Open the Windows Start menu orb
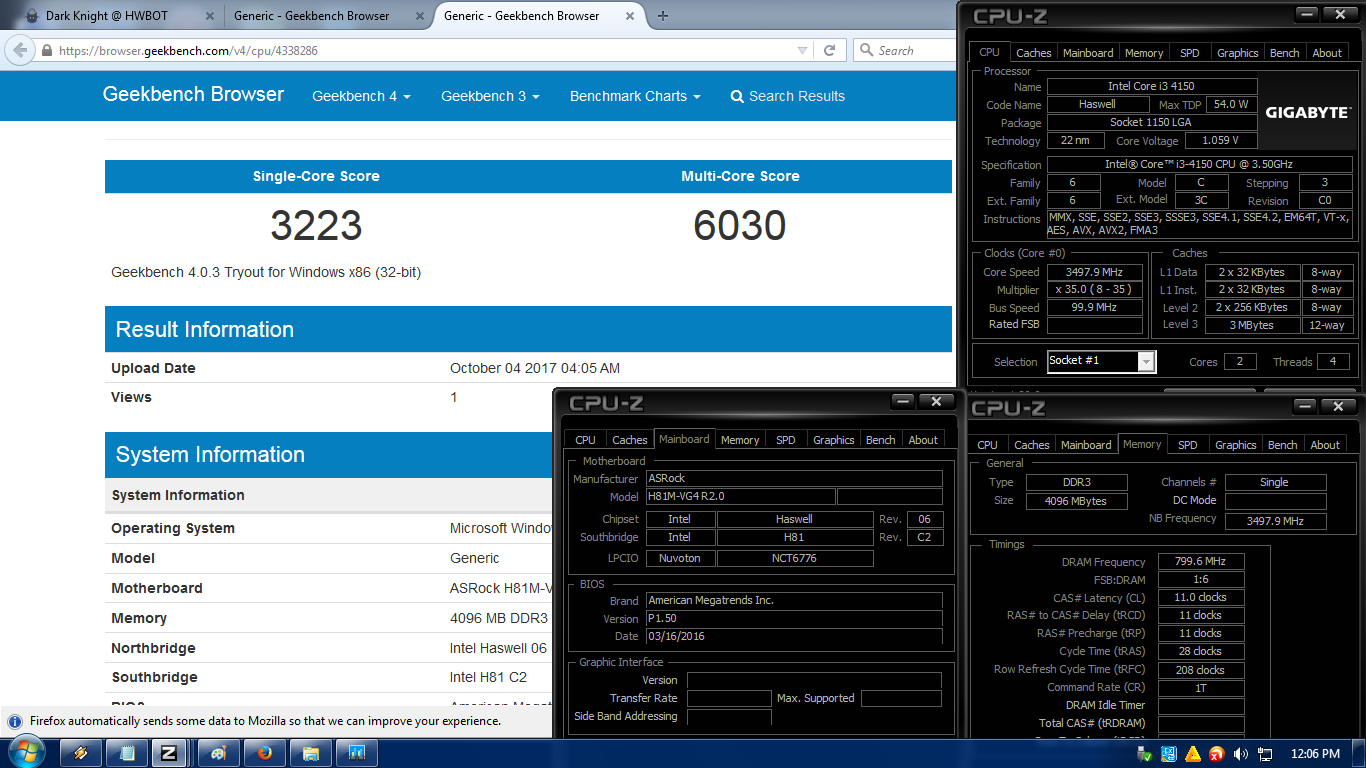Viewport: 1366px width, 768px height. coord(27,753)
